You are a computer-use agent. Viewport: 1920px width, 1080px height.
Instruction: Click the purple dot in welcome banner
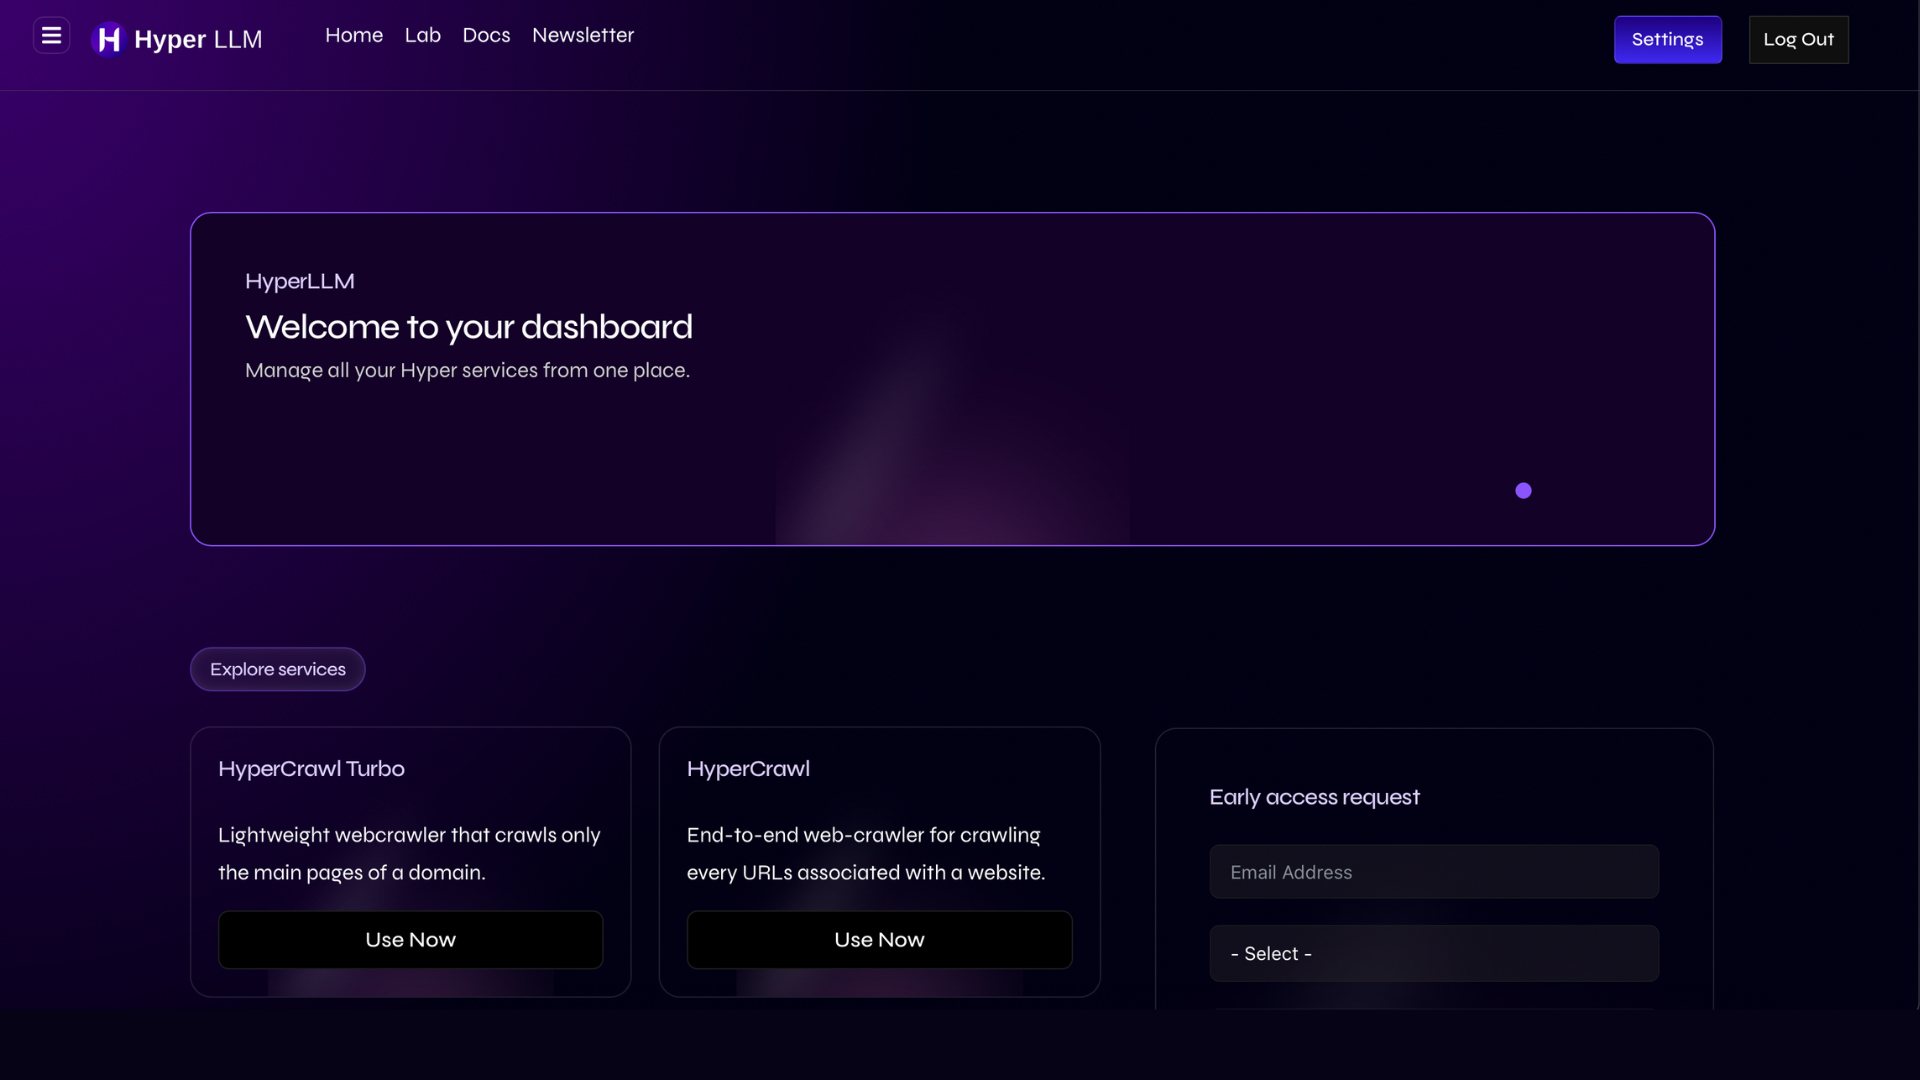pyautogui.click(x=1523, y=490)
